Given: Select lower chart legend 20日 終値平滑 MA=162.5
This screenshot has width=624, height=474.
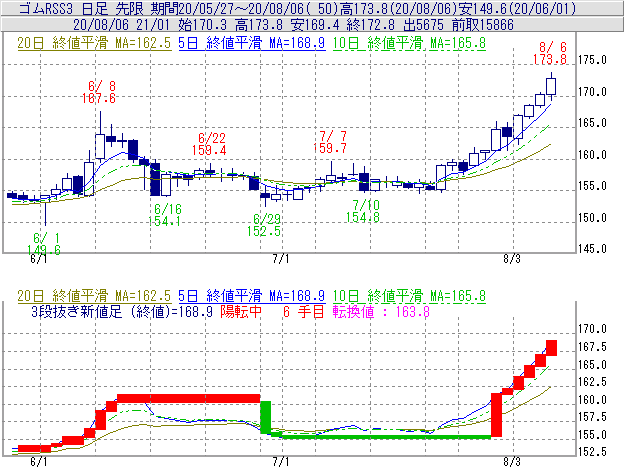Looking at the screenshot, I should click(x=94, y=296).
